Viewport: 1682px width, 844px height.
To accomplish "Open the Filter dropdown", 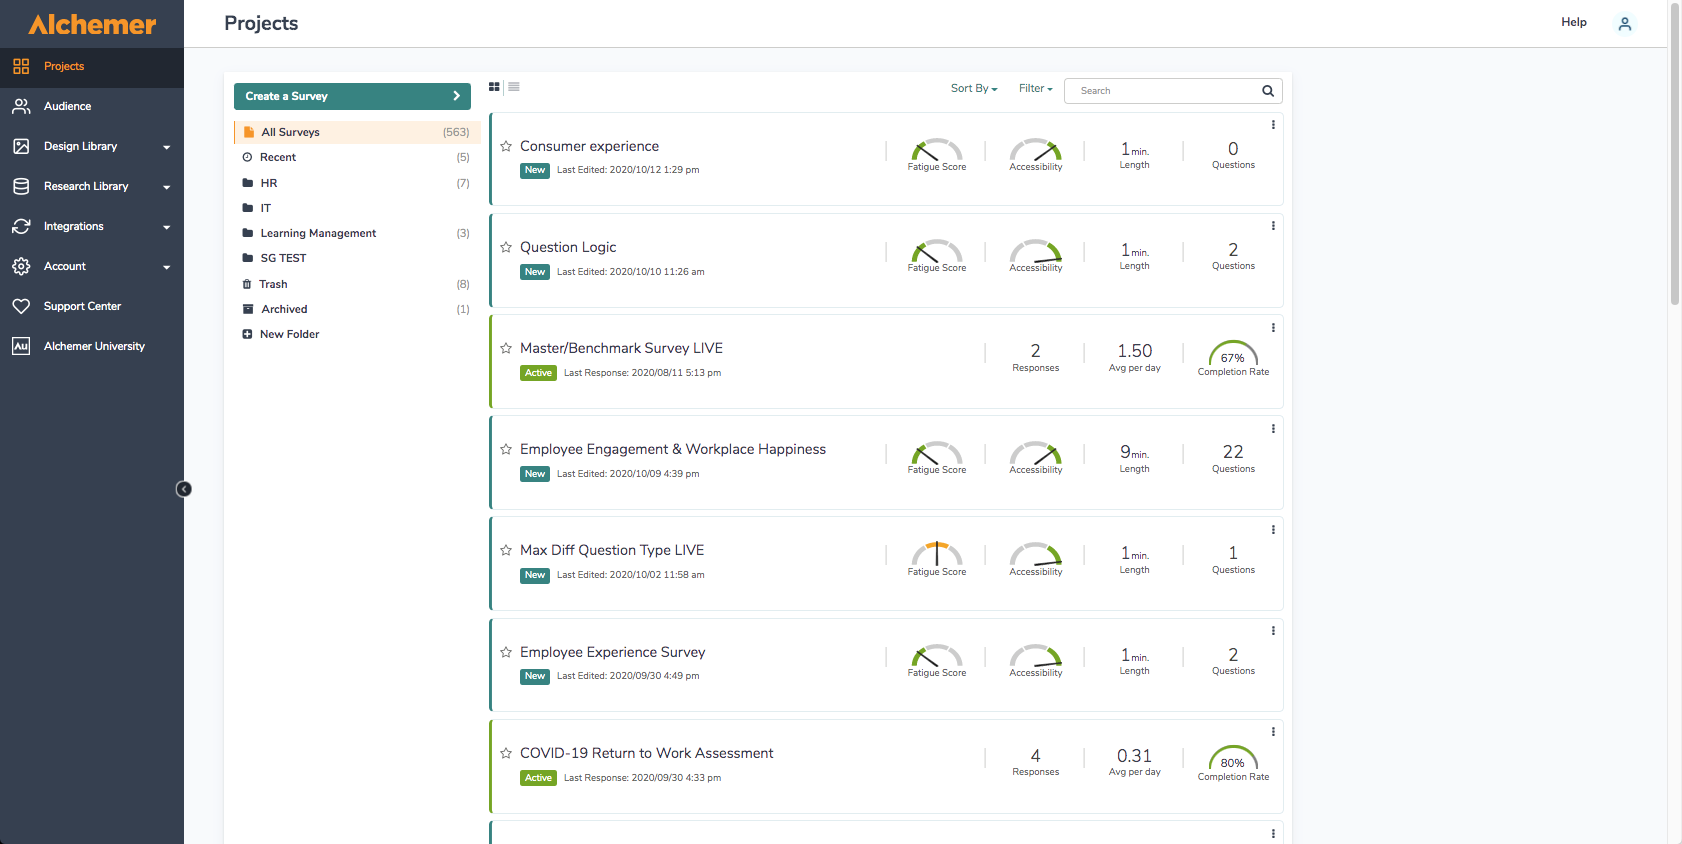I will pos(1036,89).
